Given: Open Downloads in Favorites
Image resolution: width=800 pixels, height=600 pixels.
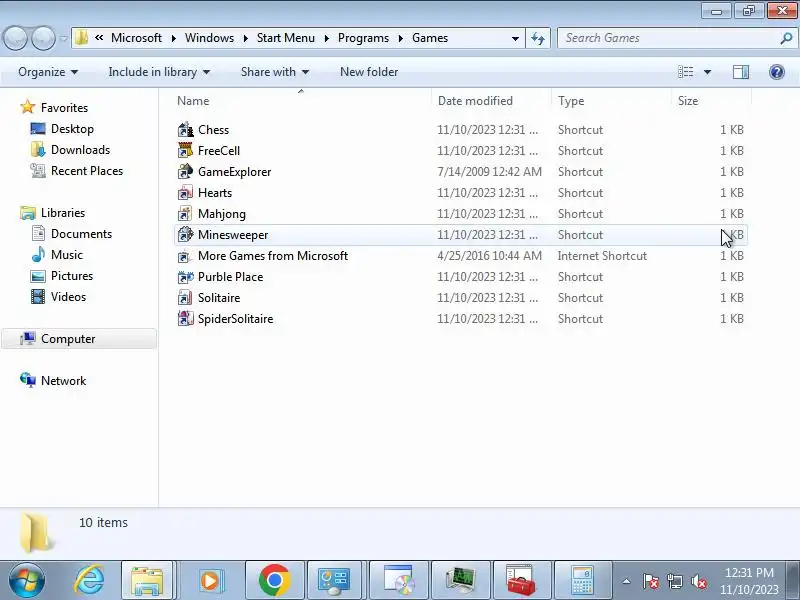Looking at the screenshot, I should (80, 150).
